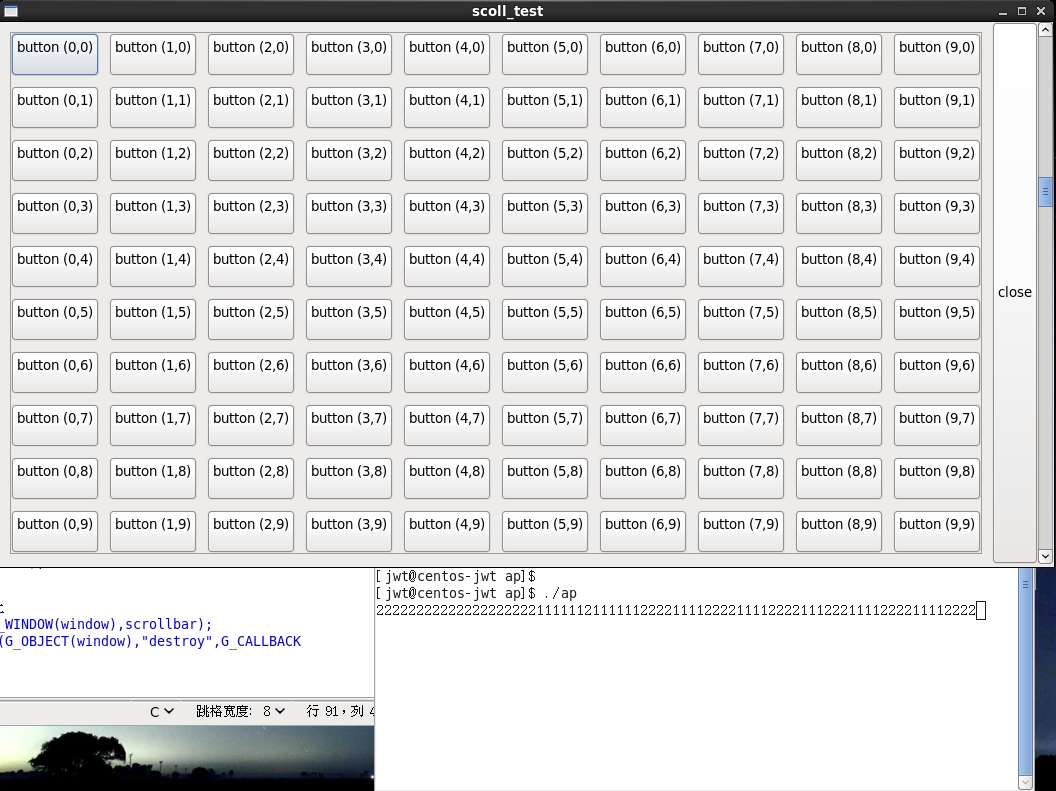Image resolution: width=1056 pixels, height=791 pixels.
Task: Open the scoll_test window menu icon
Action: coord(10,11)
